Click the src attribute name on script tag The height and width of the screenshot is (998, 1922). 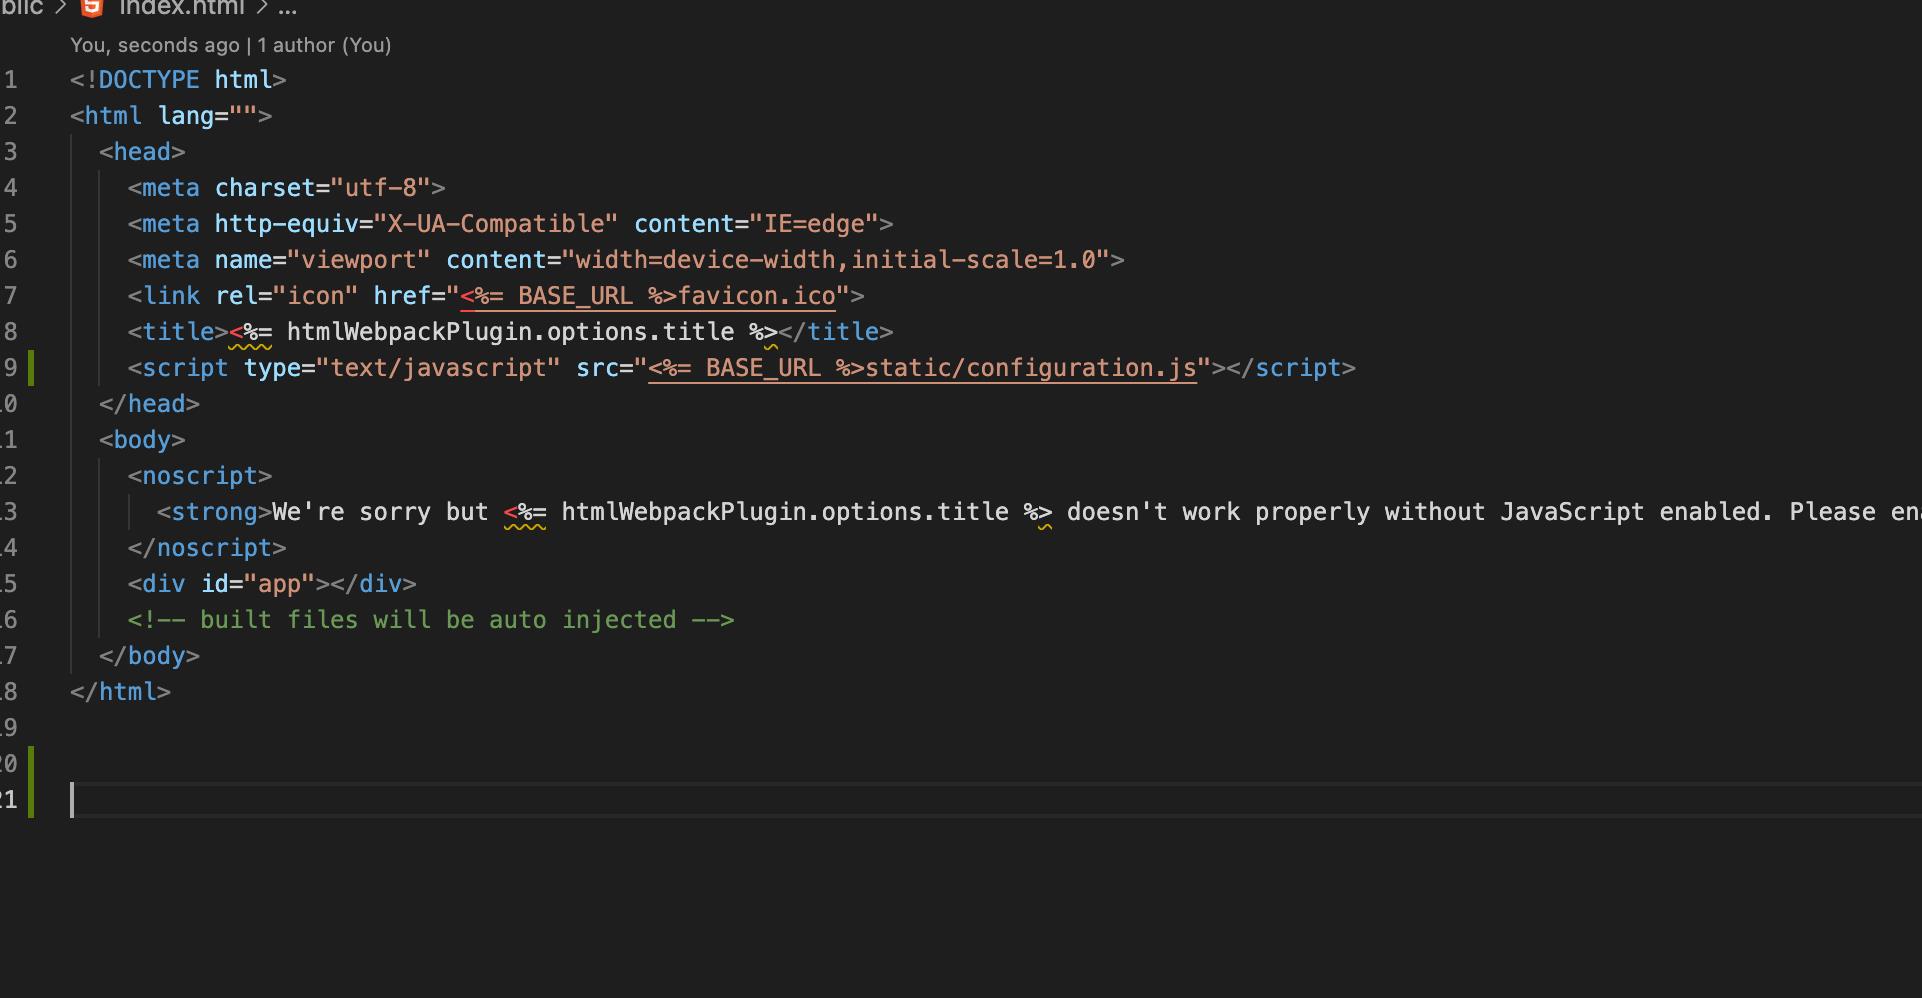(x=597, y=368)
